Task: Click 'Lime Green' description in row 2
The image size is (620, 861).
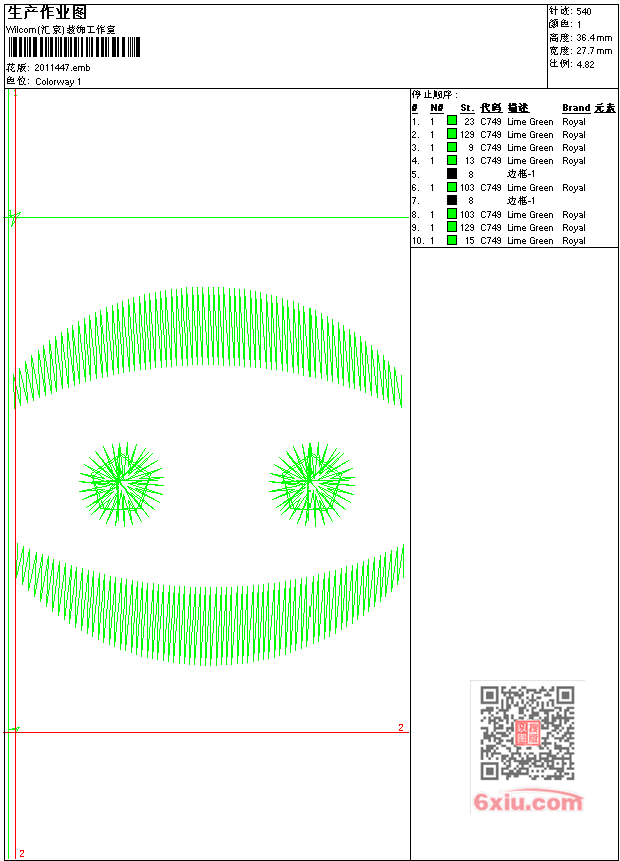Action: pos(530,135)
